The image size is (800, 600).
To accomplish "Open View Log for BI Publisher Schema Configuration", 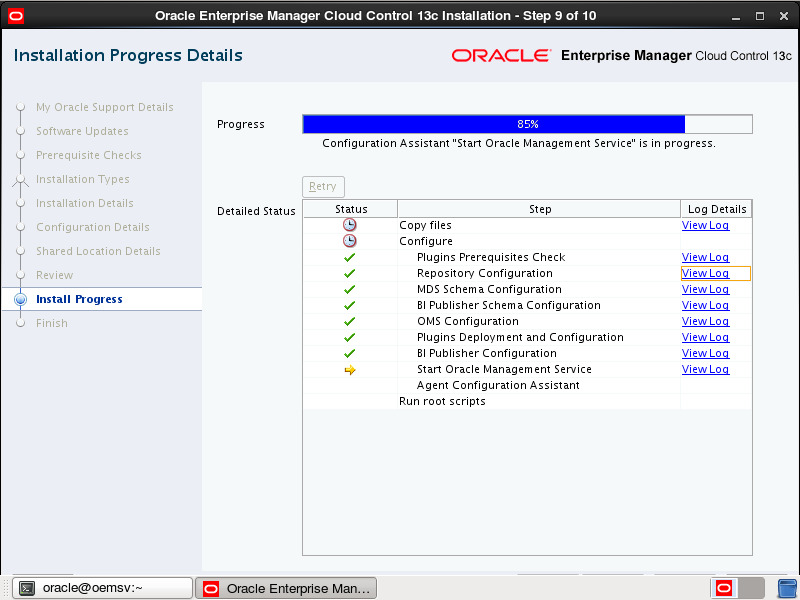I will tap(705, 305).
